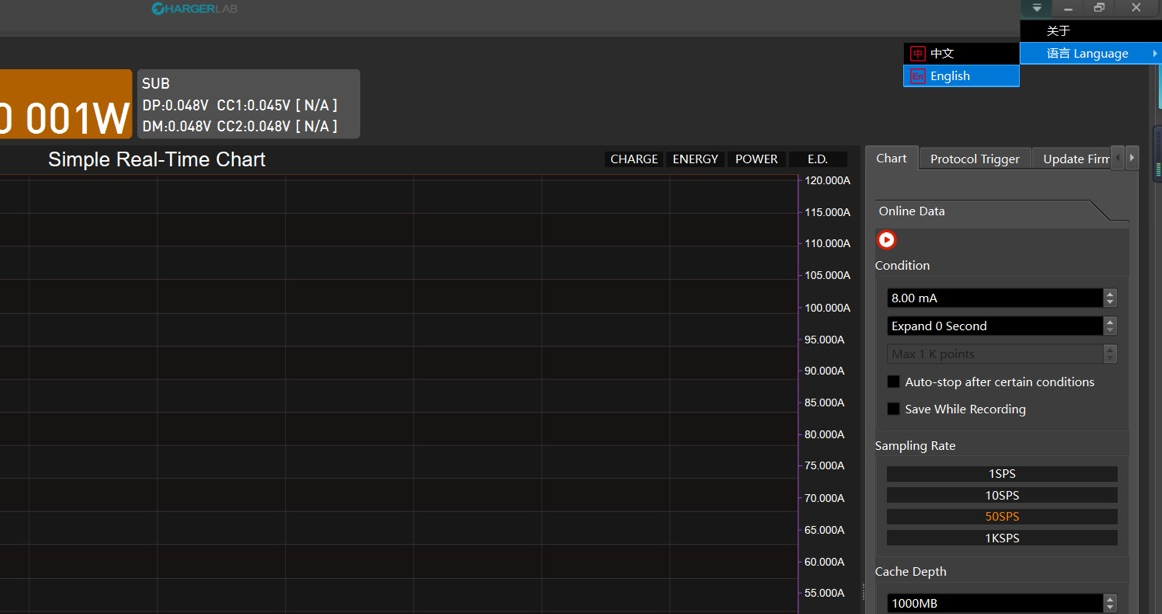Select the 中文 language option
This screenshot has height=614, width=1162.
(x=960, y=53)
